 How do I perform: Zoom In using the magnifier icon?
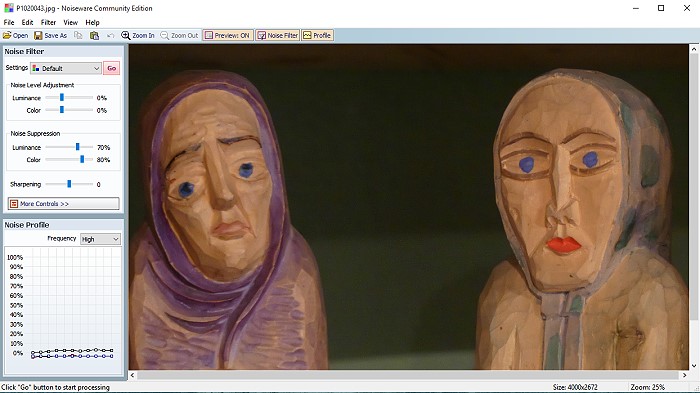click(126, 35)
